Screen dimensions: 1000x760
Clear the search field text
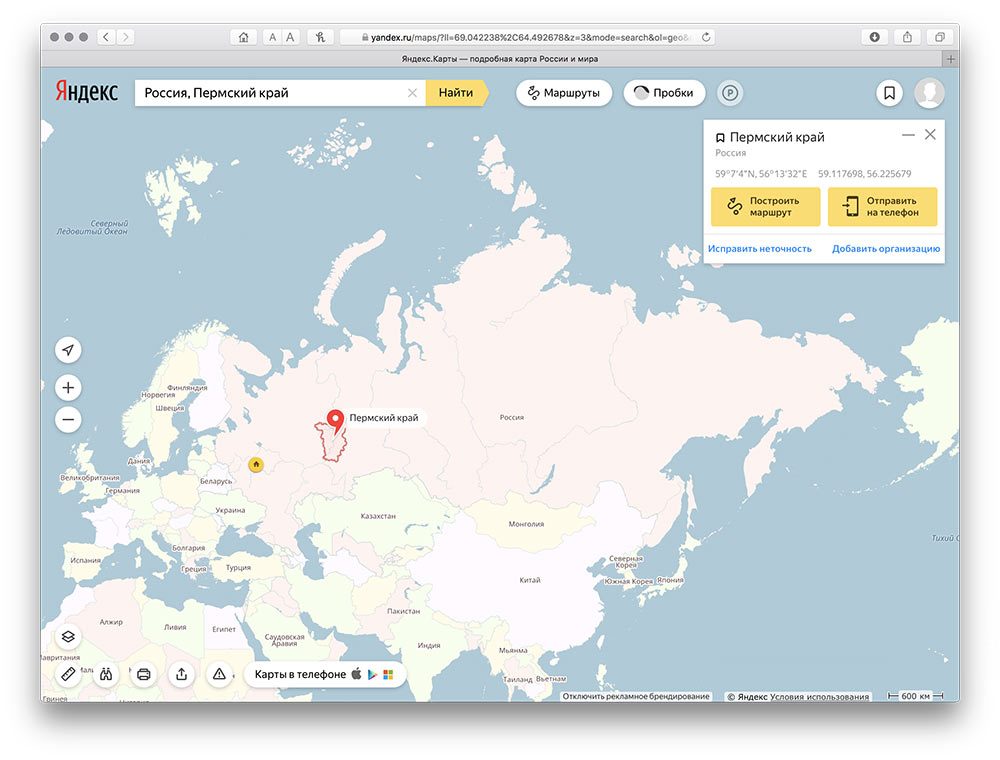[x=412, y=93]
